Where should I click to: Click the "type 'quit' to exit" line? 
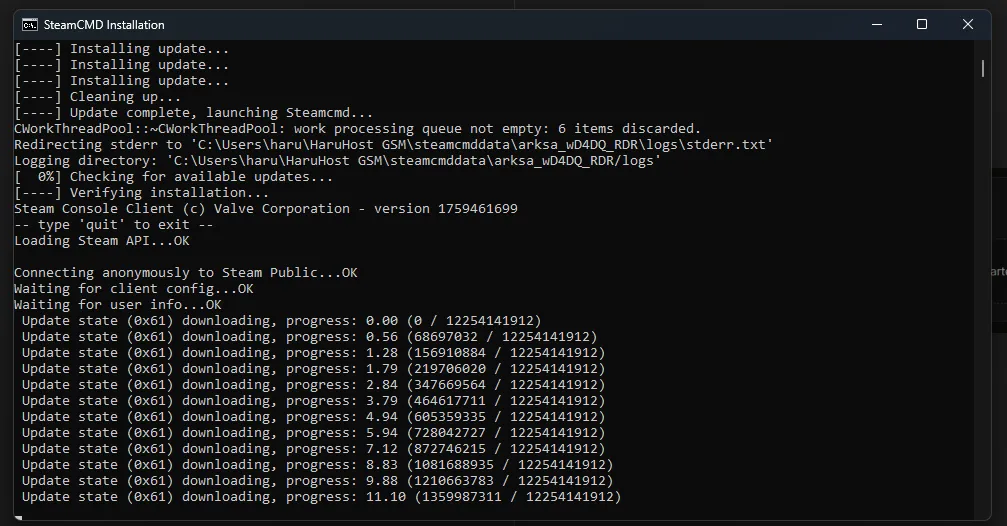pyautogui.click(x=114, y=225)
